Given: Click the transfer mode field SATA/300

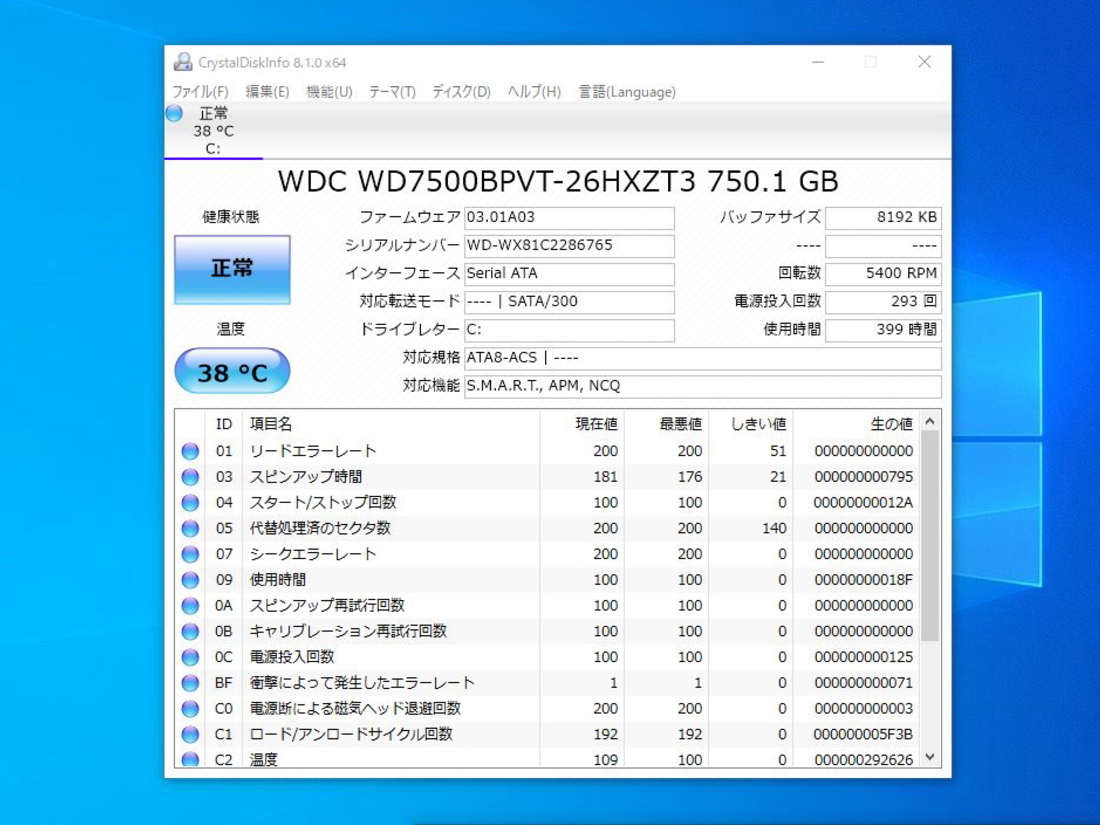Looking at the screenshot, I should 569,302.
